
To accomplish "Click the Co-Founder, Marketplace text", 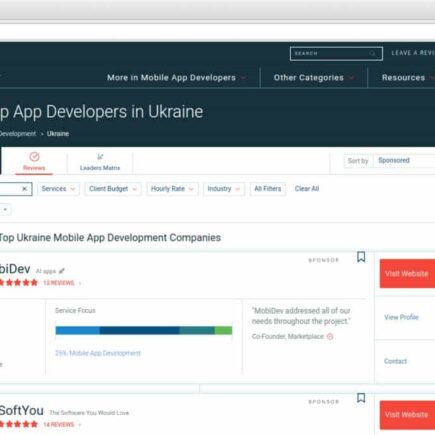I will click(x=288, y=337).
